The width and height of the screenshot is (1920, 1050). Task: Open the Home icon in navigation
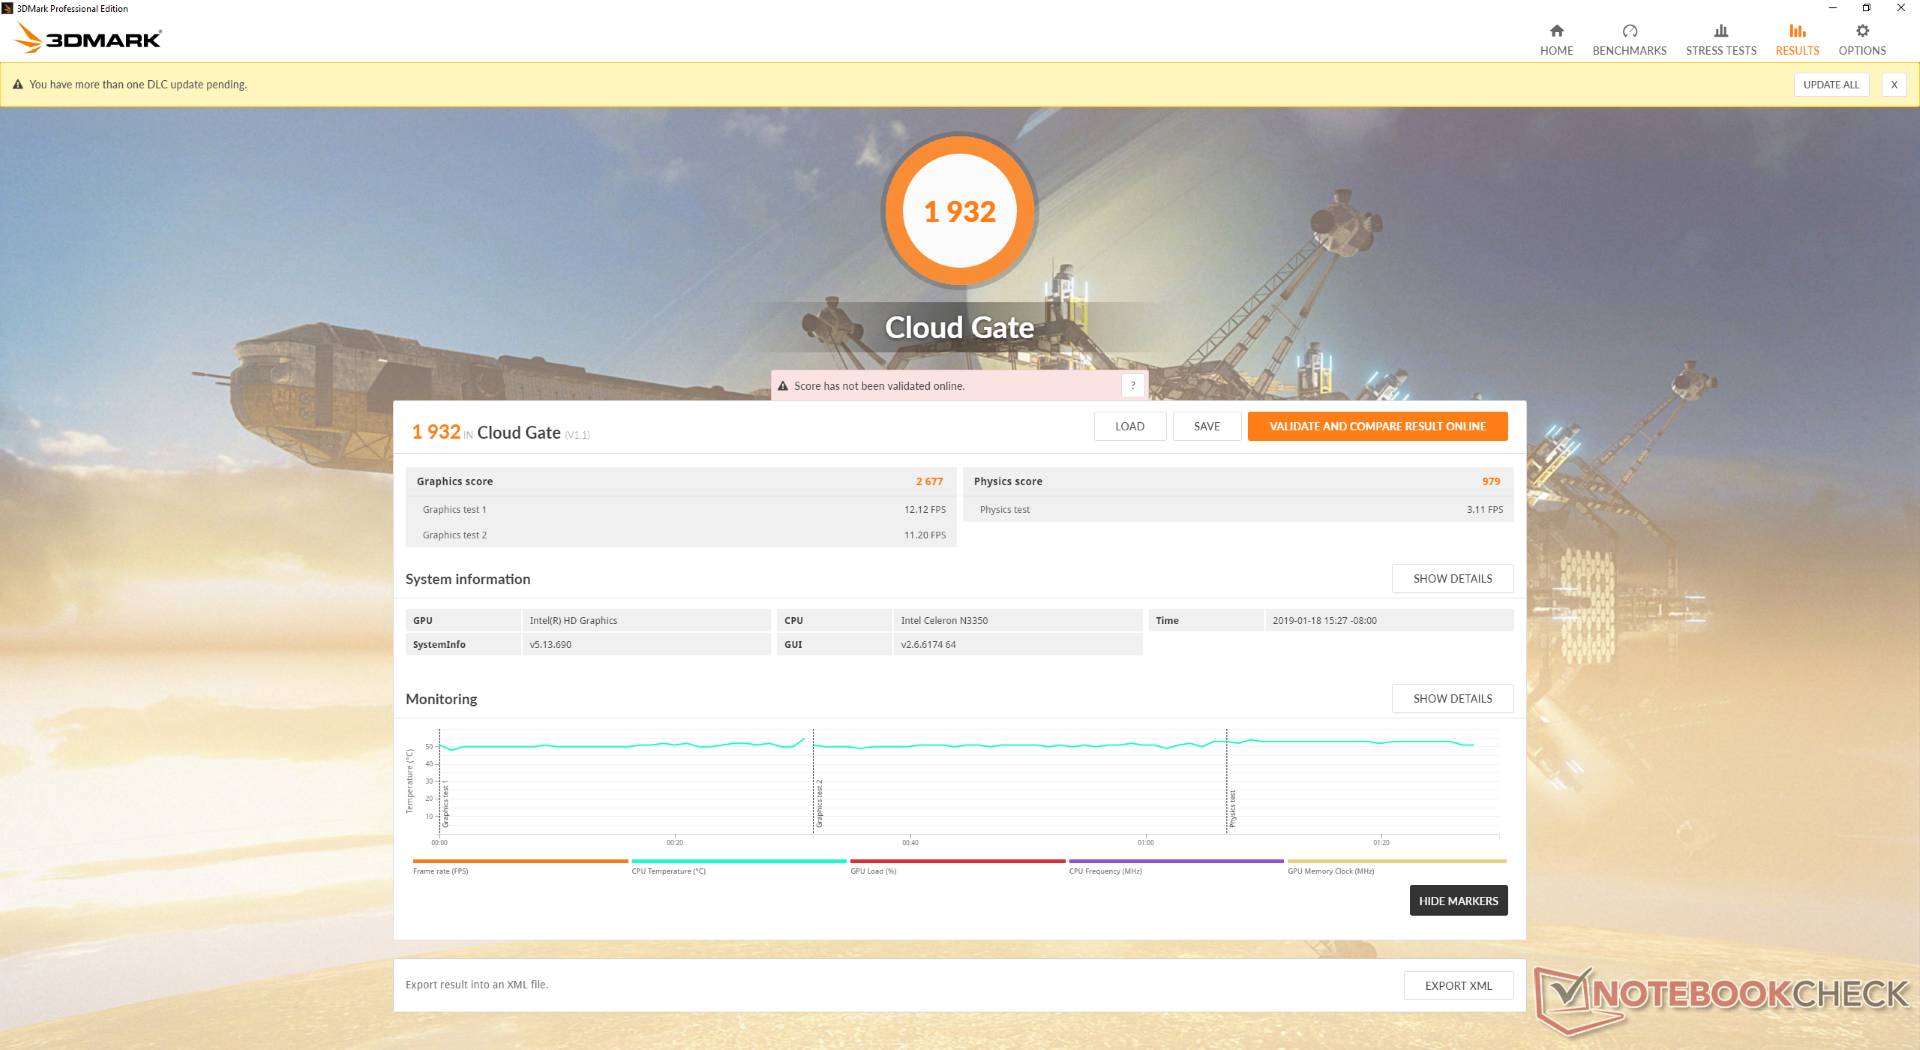pos(1556,31)
